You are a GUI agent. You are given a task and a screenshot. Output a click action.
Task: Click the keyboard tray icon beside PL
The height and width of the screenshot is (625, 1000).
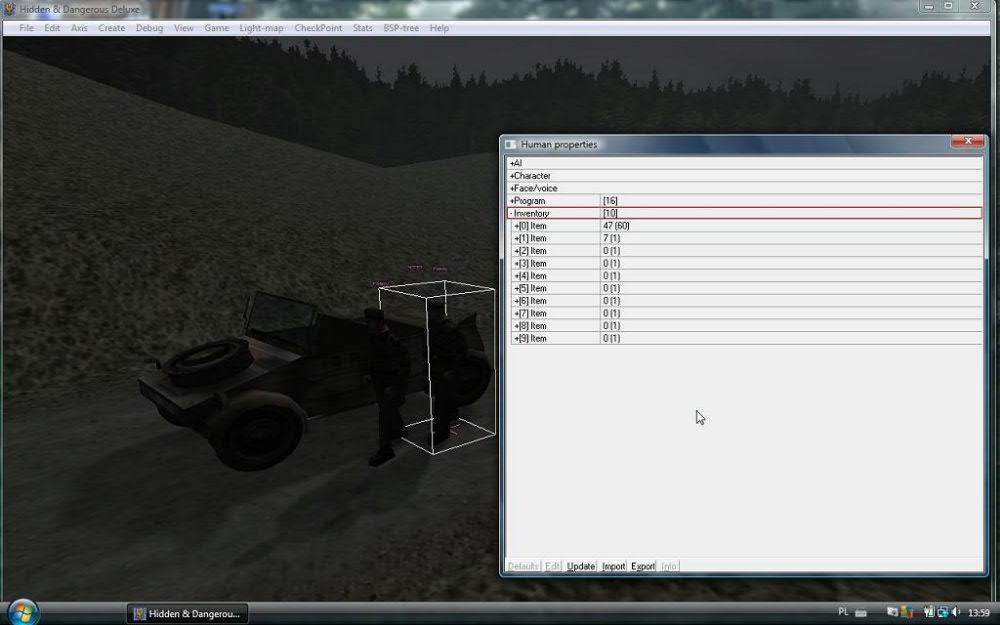click(x=861, y=613)
